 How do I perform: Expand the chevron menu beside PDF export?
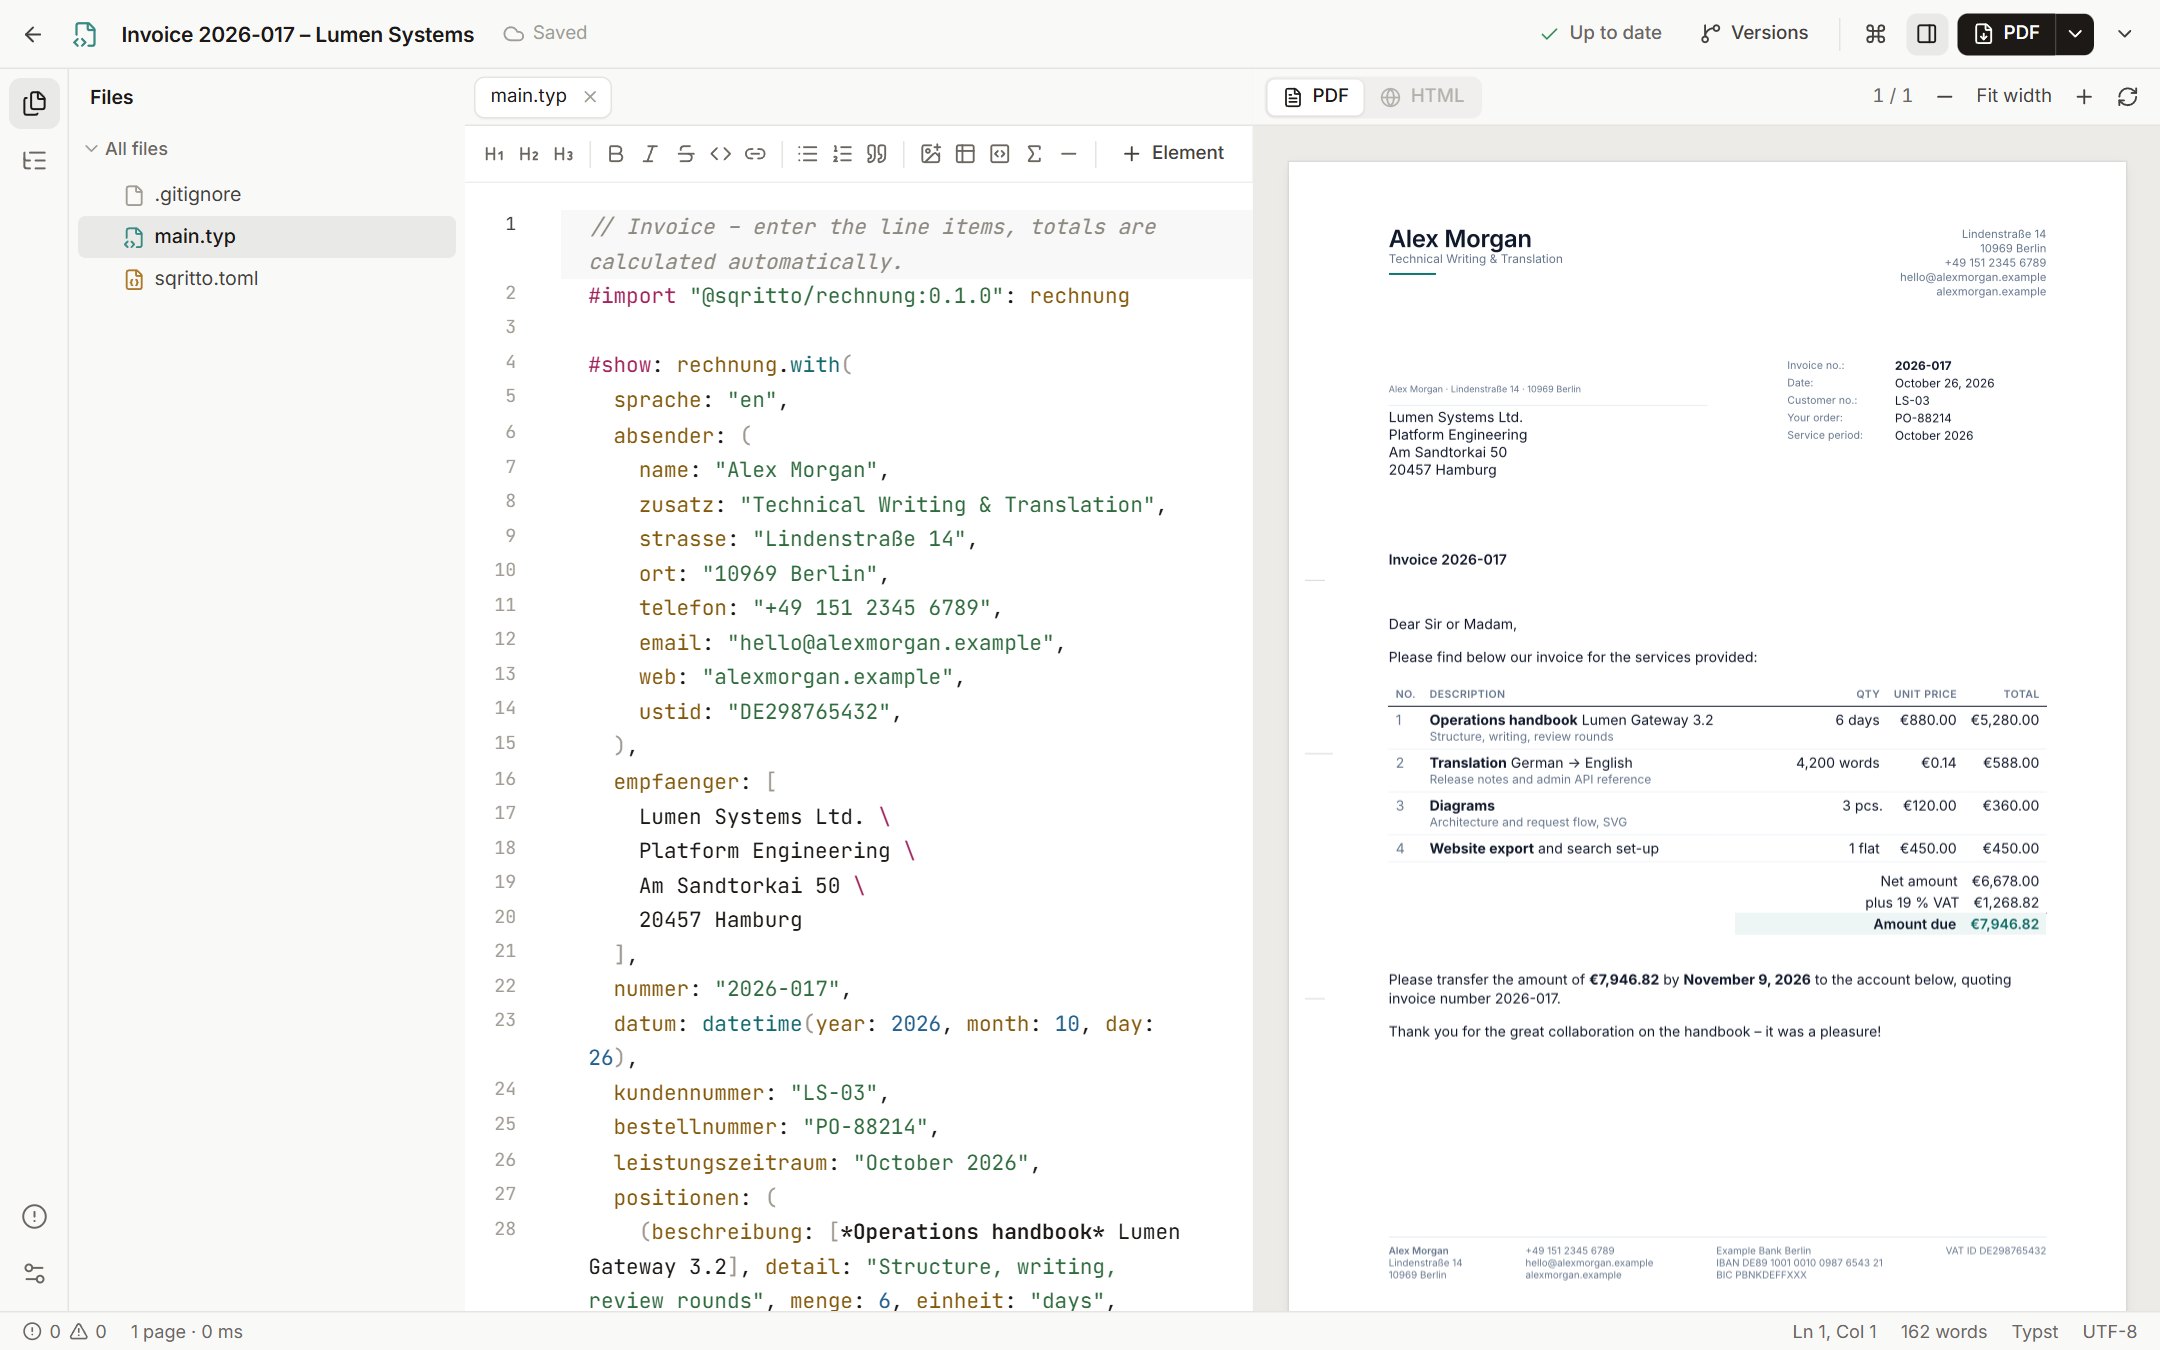click(2125, 34)
